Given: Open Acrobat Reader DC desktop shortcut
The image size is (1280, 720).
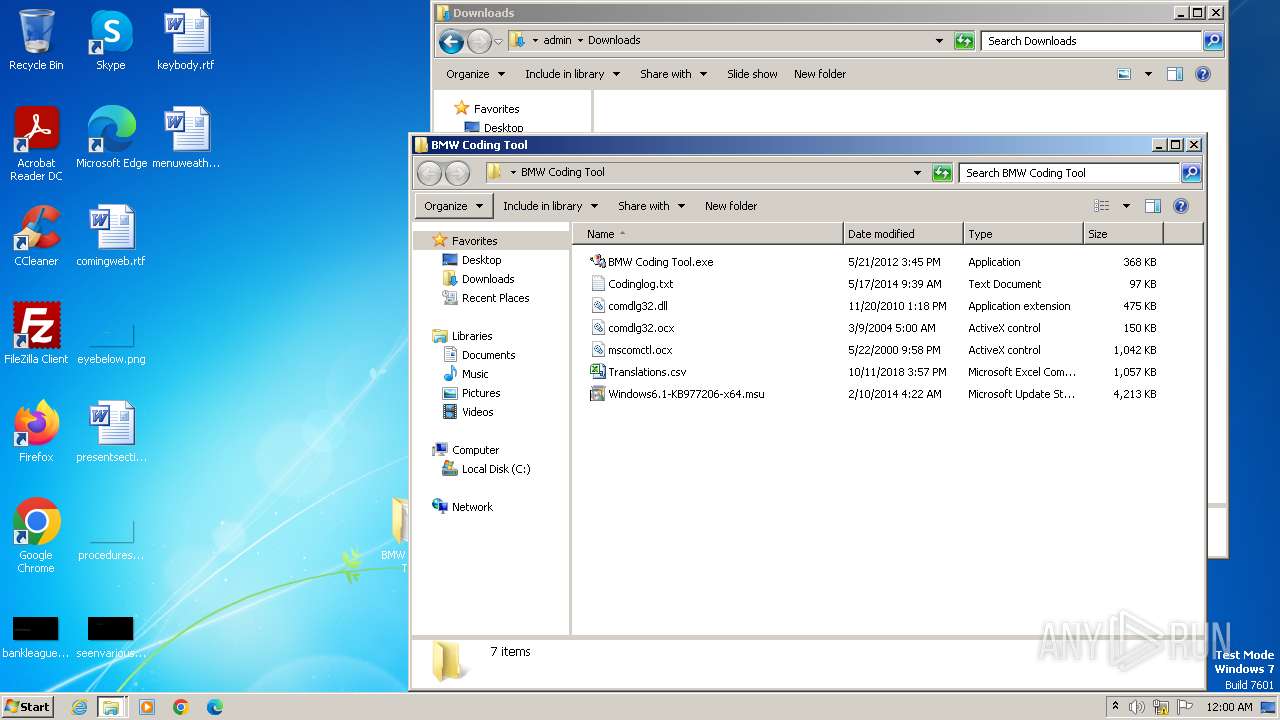Looking at the screenshot, I should 36,144.
